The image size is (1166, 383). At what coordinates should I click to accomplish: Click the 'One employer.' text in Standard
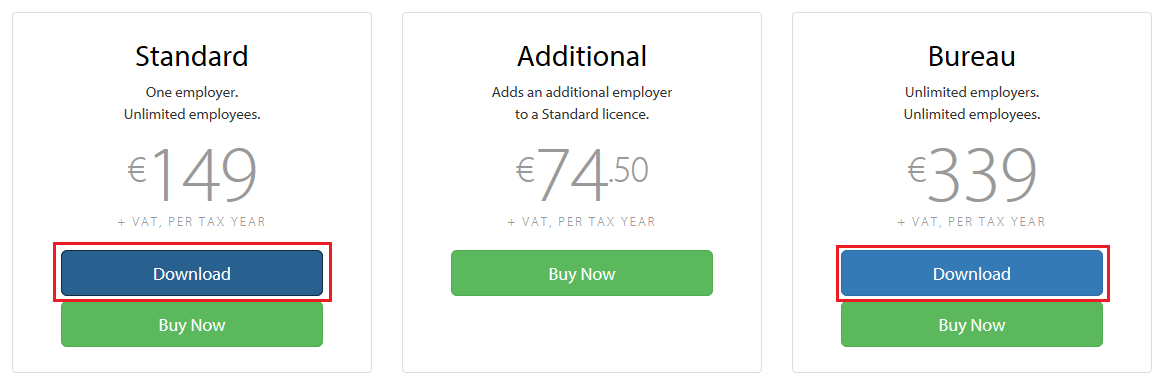[192, 94]
